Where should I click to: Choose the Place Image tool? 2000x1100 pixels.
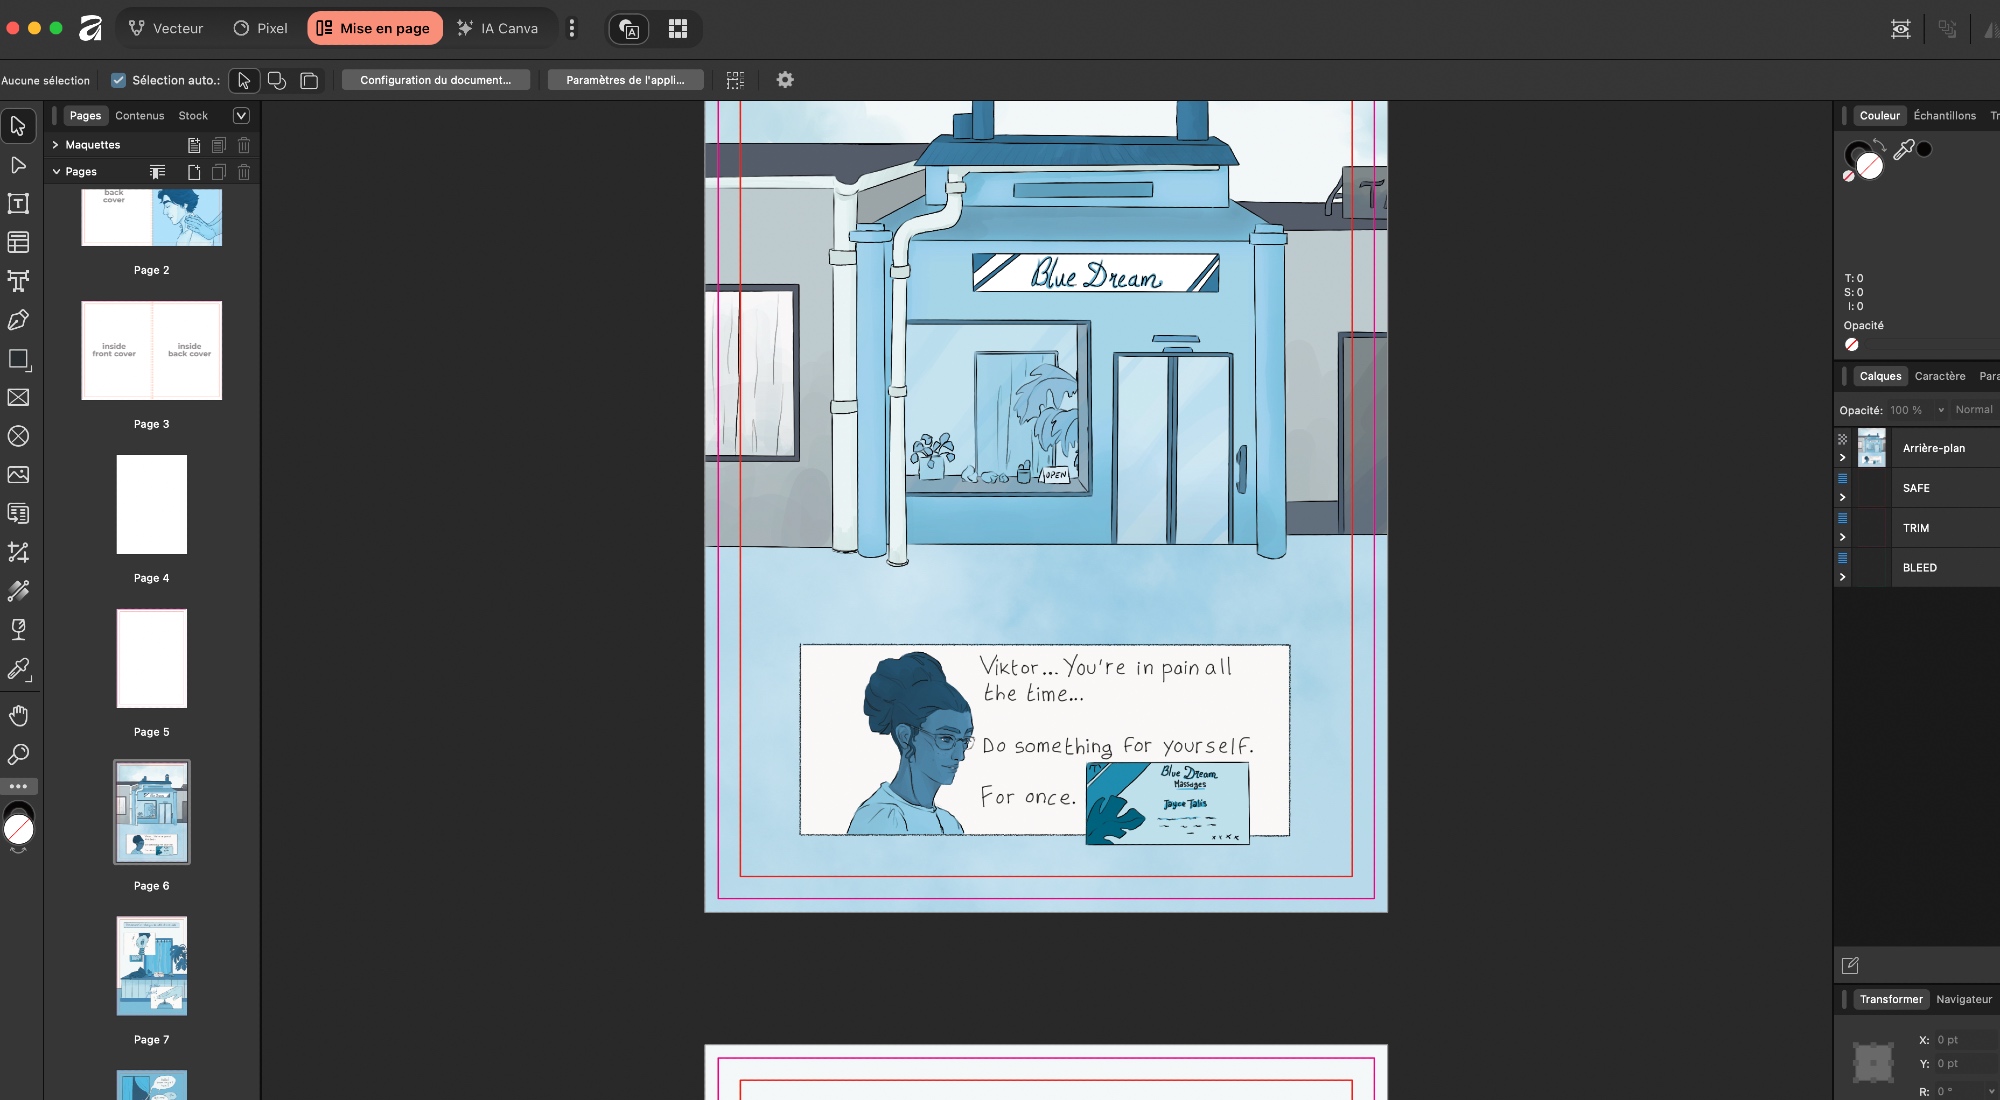click(18, 475)
